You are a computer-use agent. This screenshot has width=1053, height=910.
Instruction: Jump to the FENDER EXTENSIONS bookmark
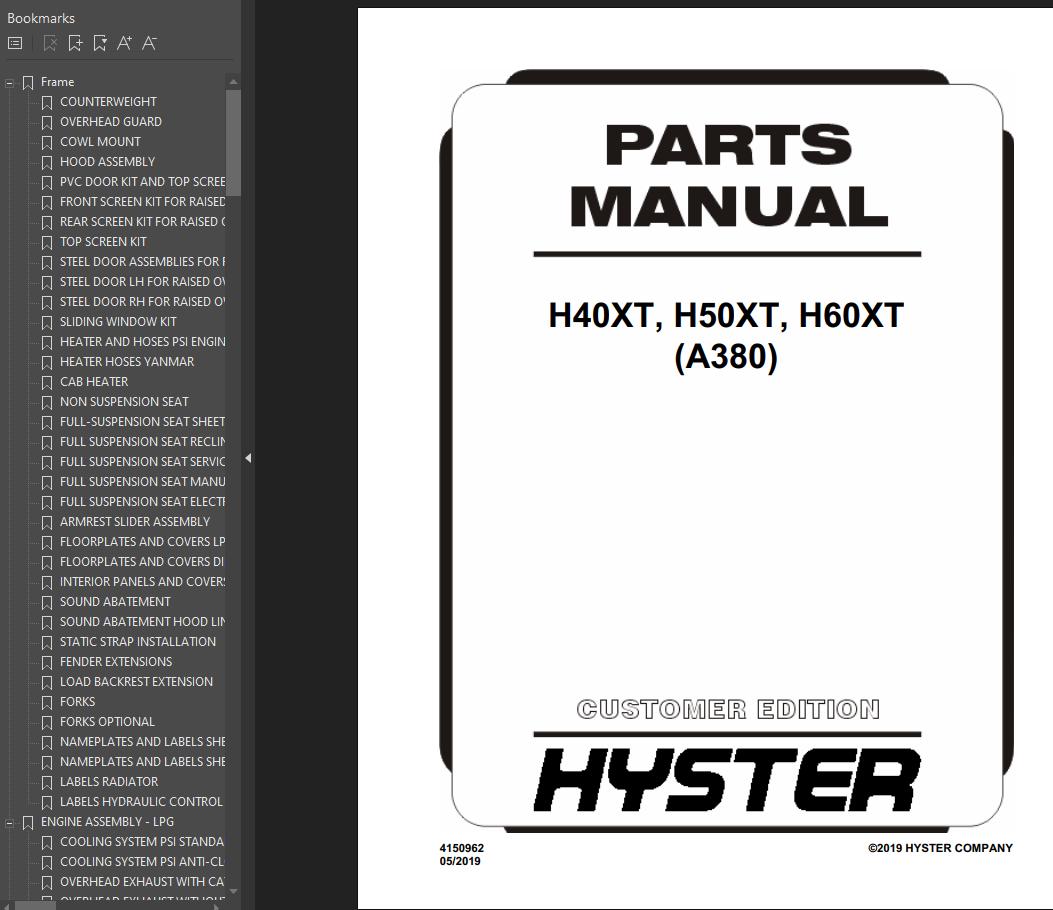(116, 662)
